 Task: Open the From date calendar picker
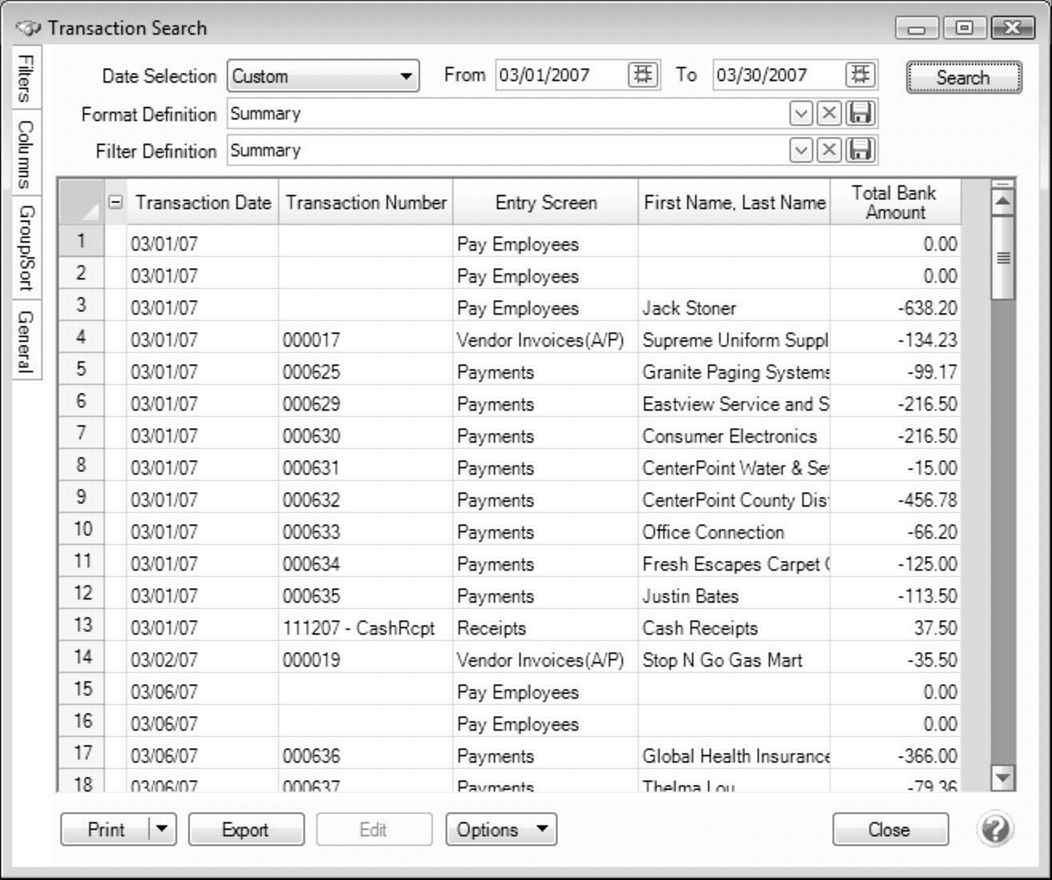pos(642,75)
